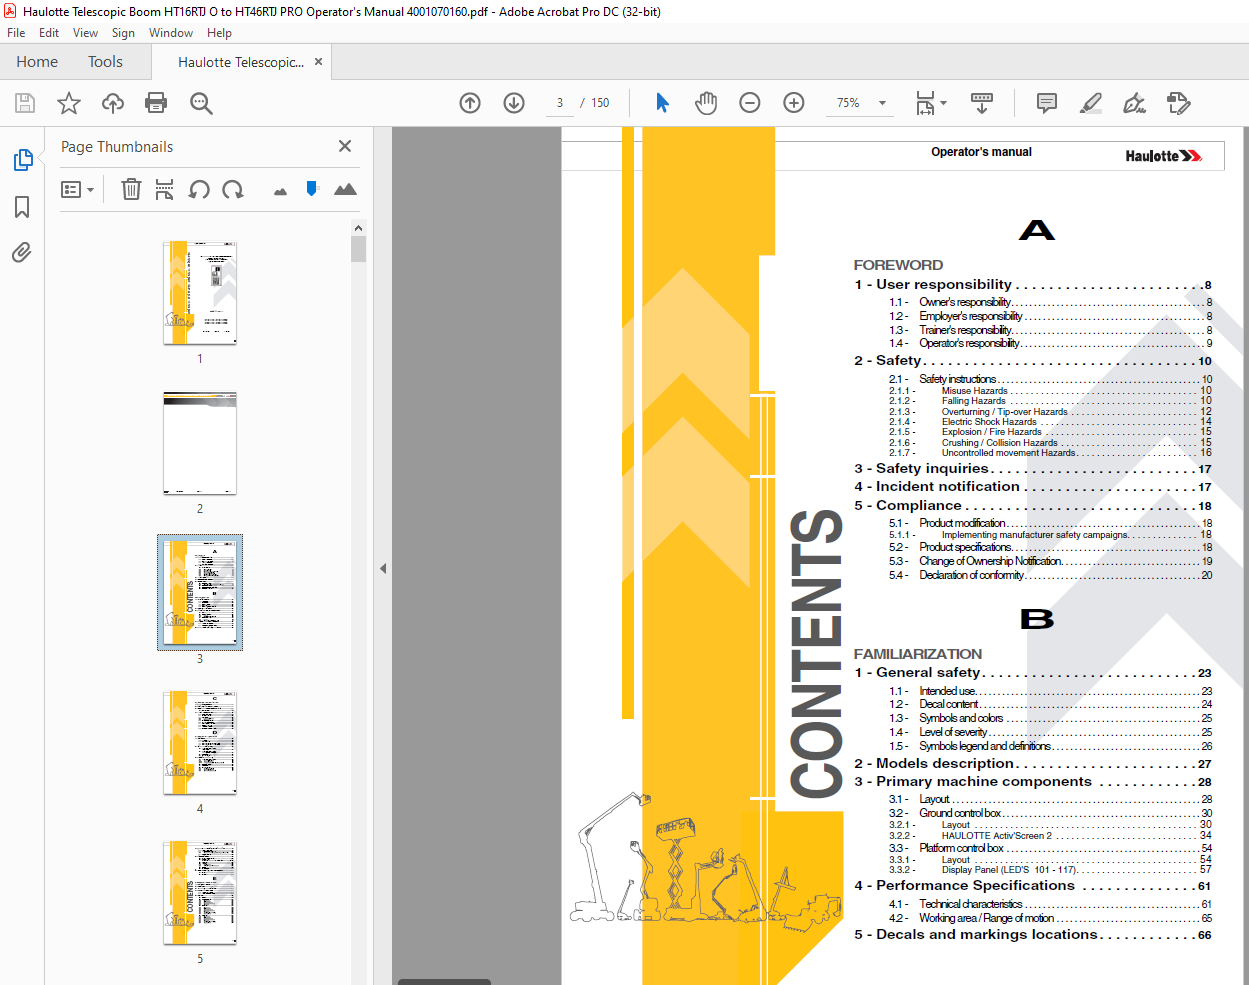The image size is (1249, 985).
Task: Save the file with the floppy disk icon
Action: pyautogui.click(x=25, y=103)
